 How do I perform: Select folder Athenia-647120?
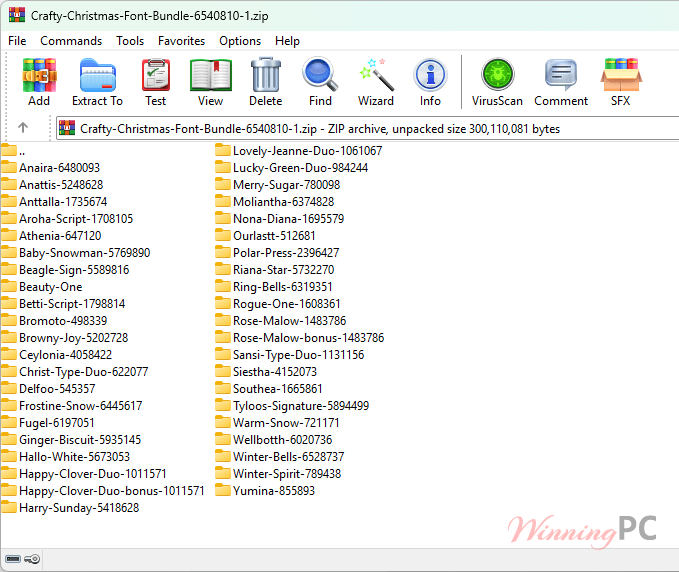tap(51, 236)
